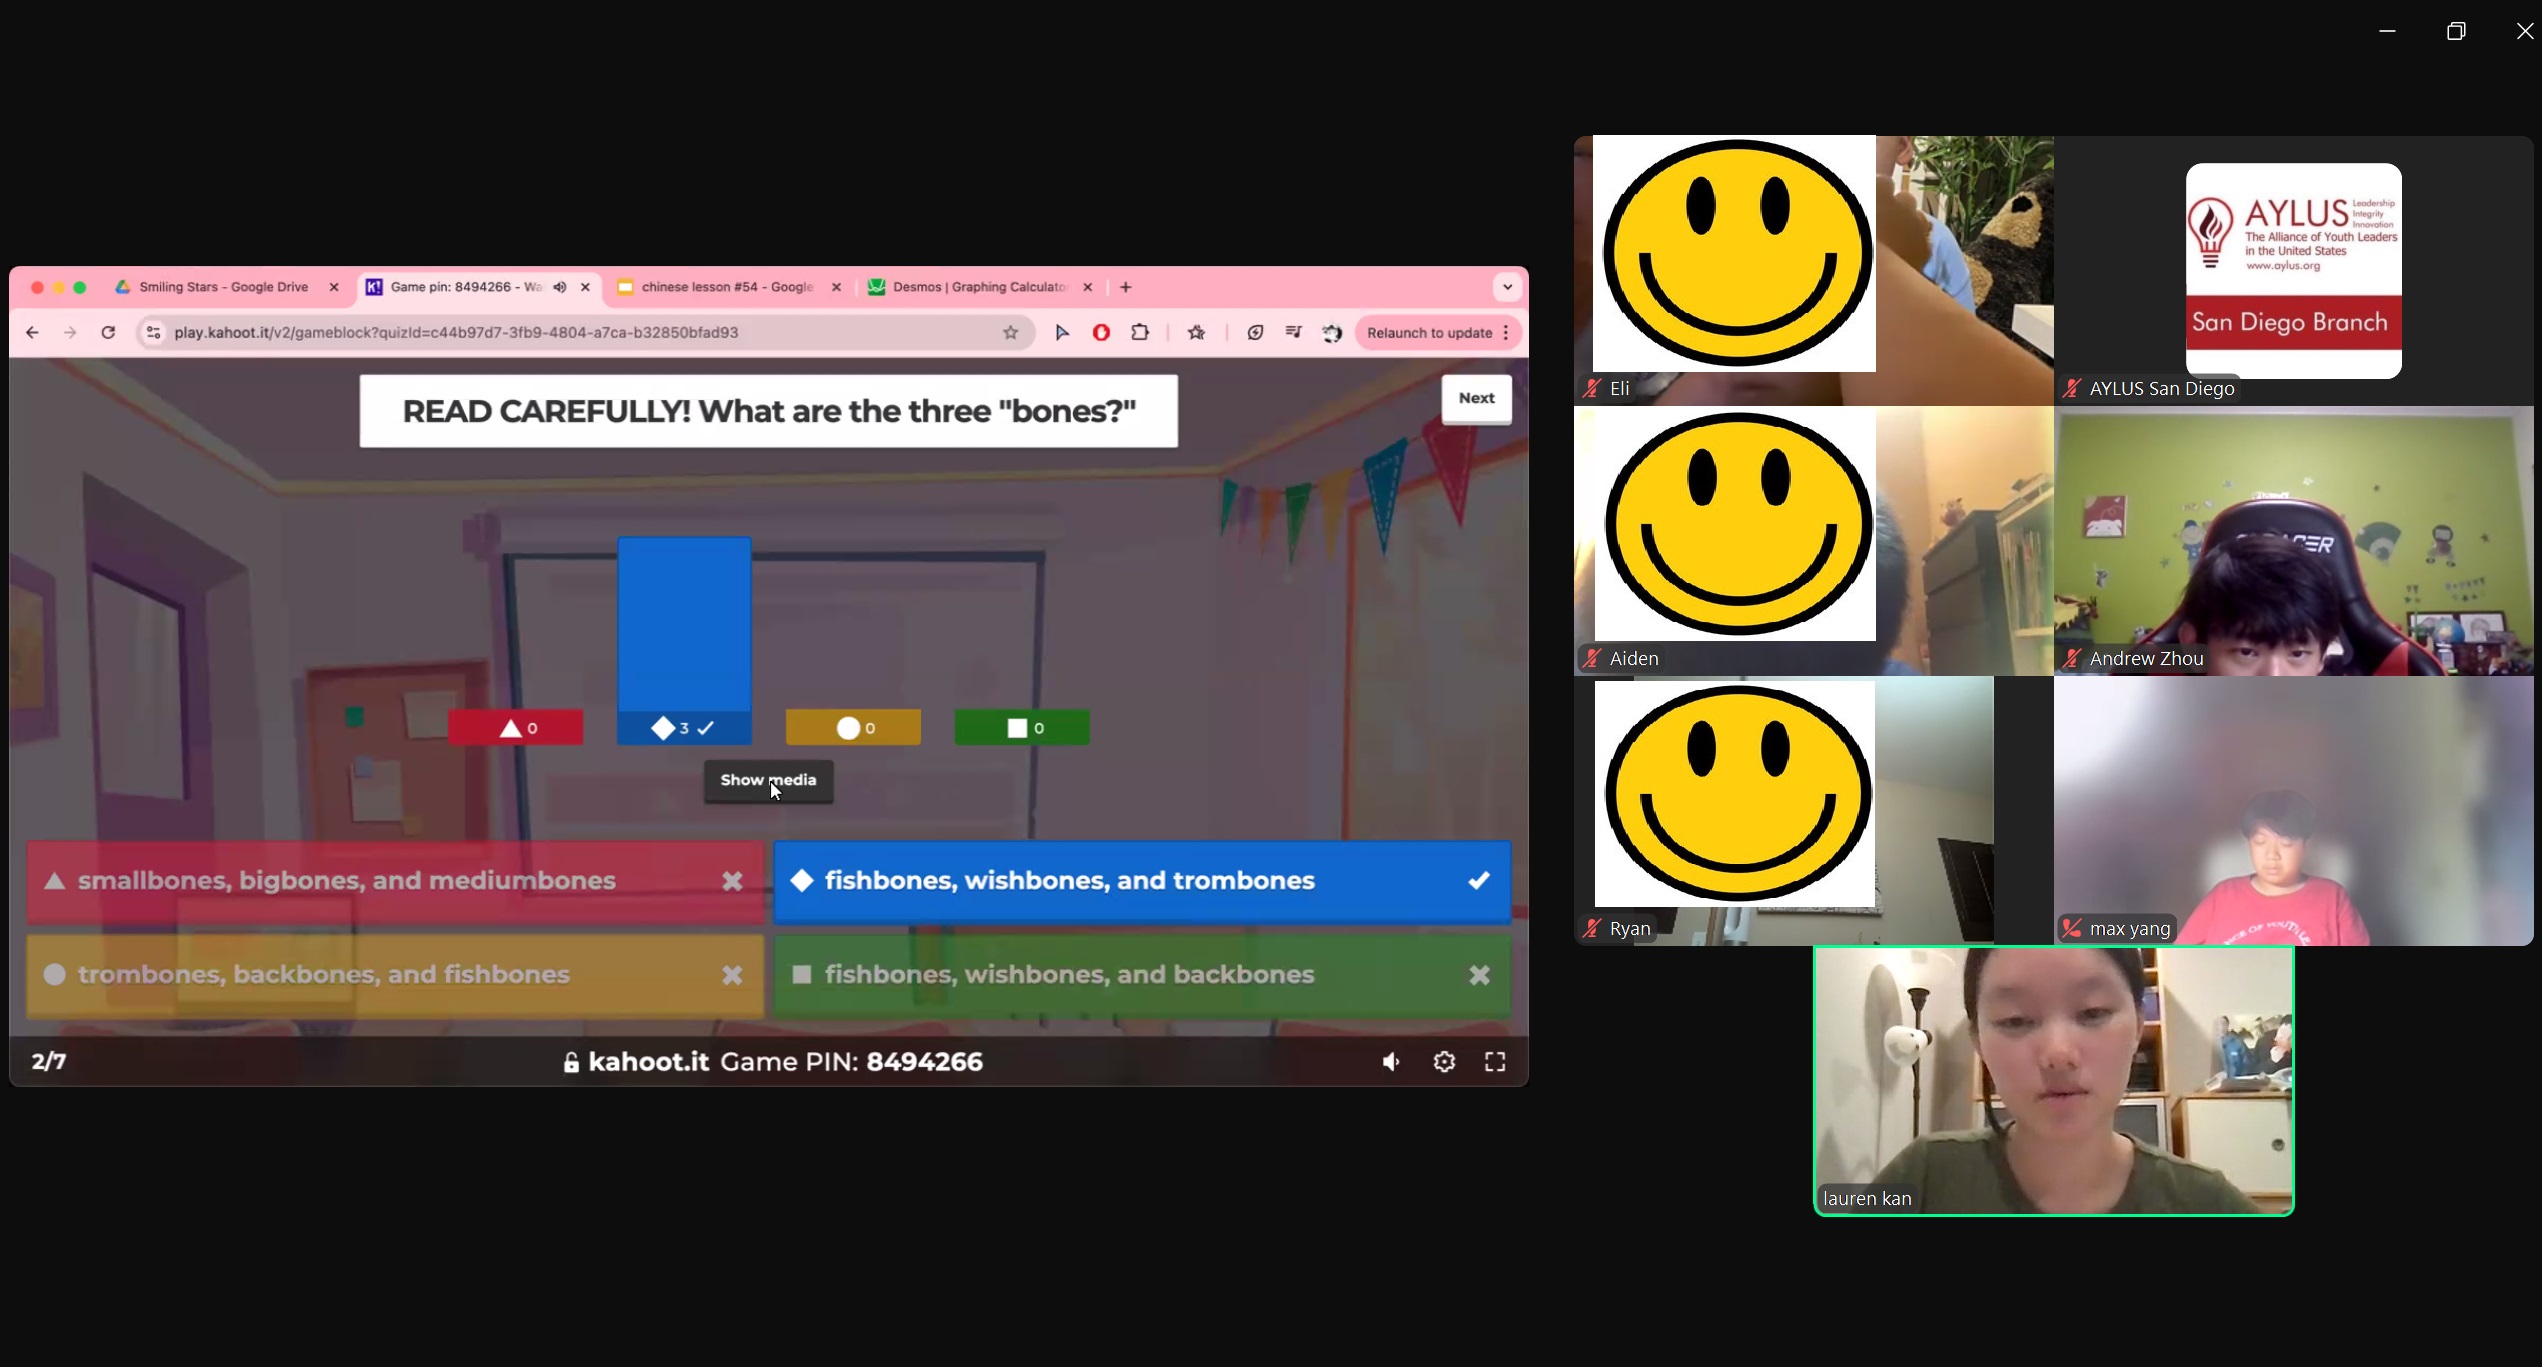Select Aiden's video tile
The height and width of the screenshot is (1367, 2542).
(x=1813, y=541)
